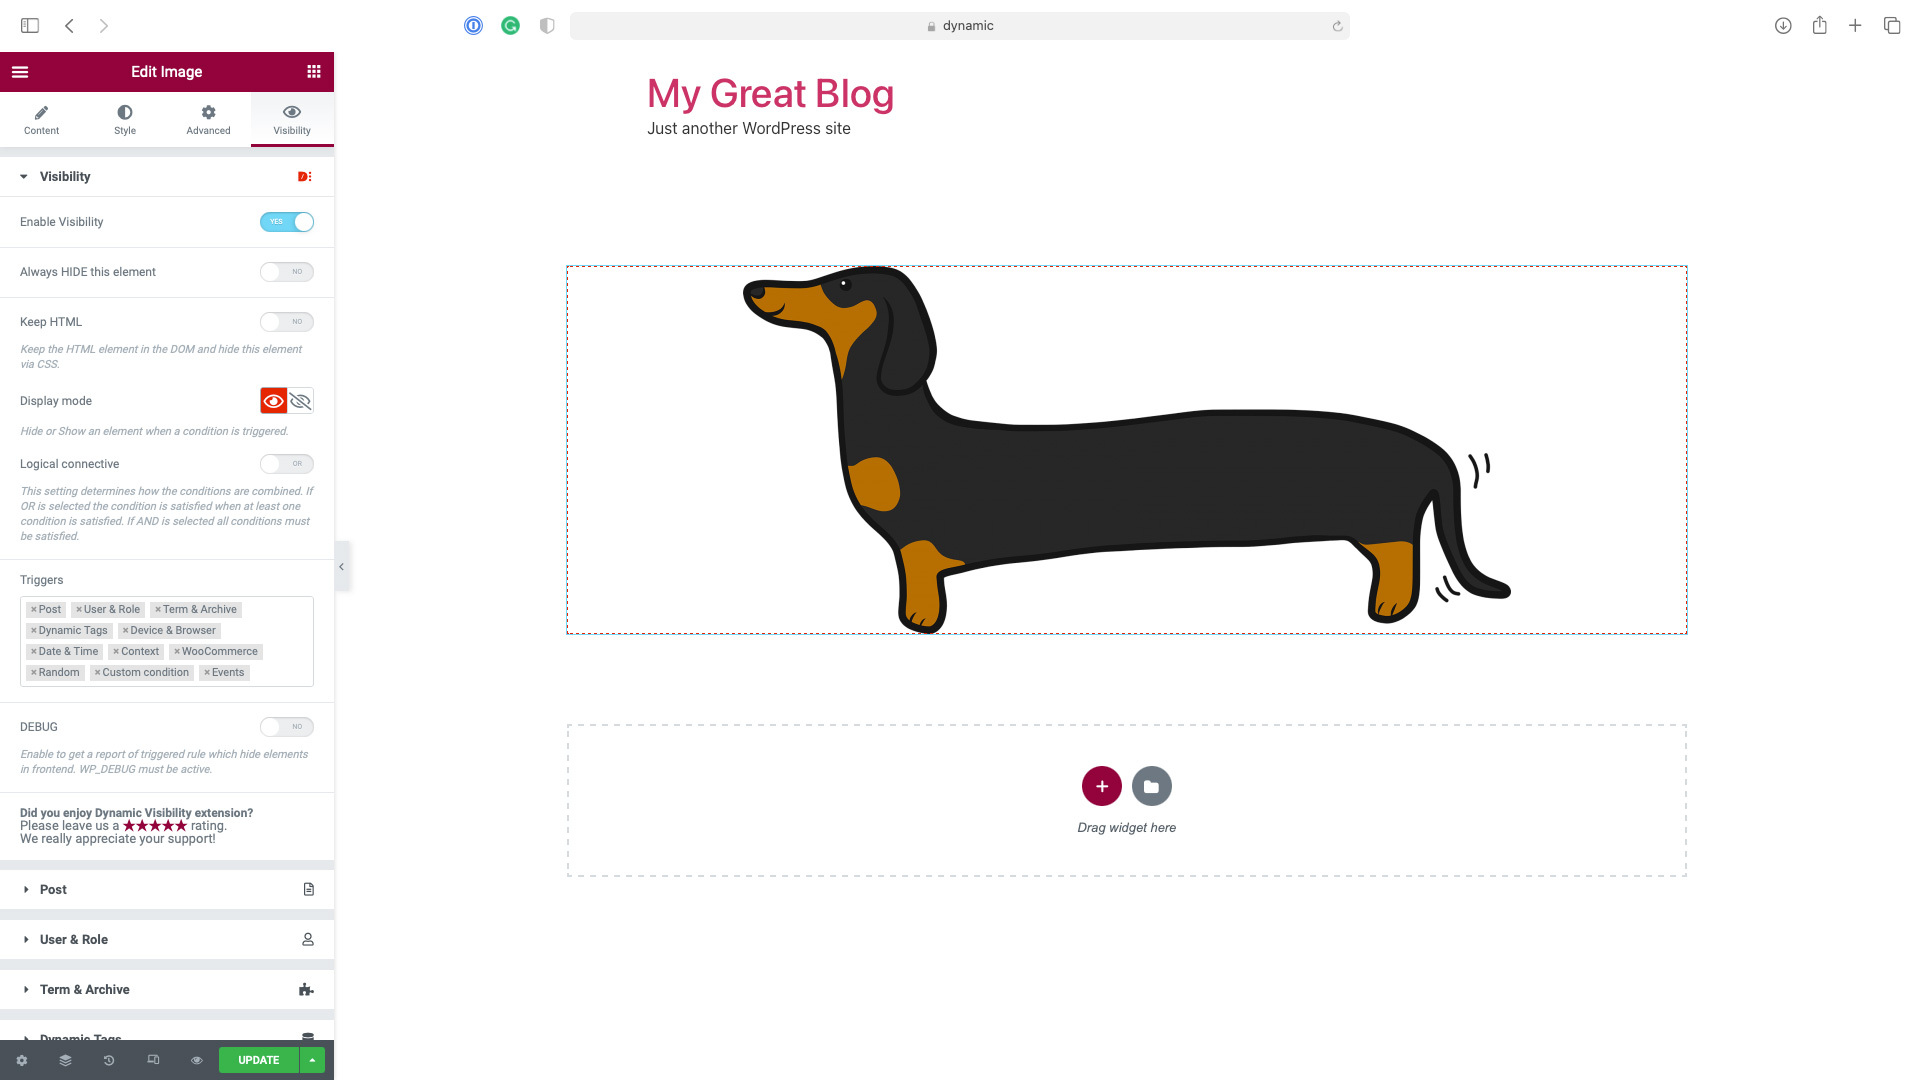Screen dimensions: 1920x1080
Task: Enable the Keep HTML toggle
Action: point(286,322)
